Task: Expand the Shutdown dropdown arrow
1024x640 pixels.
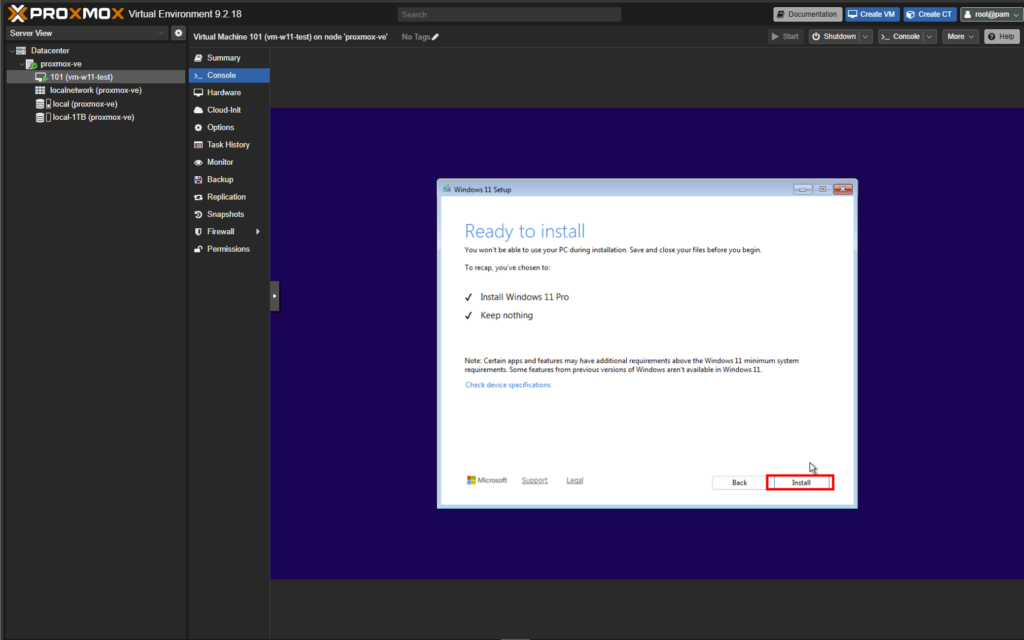Action: click(x=865, y=37)
